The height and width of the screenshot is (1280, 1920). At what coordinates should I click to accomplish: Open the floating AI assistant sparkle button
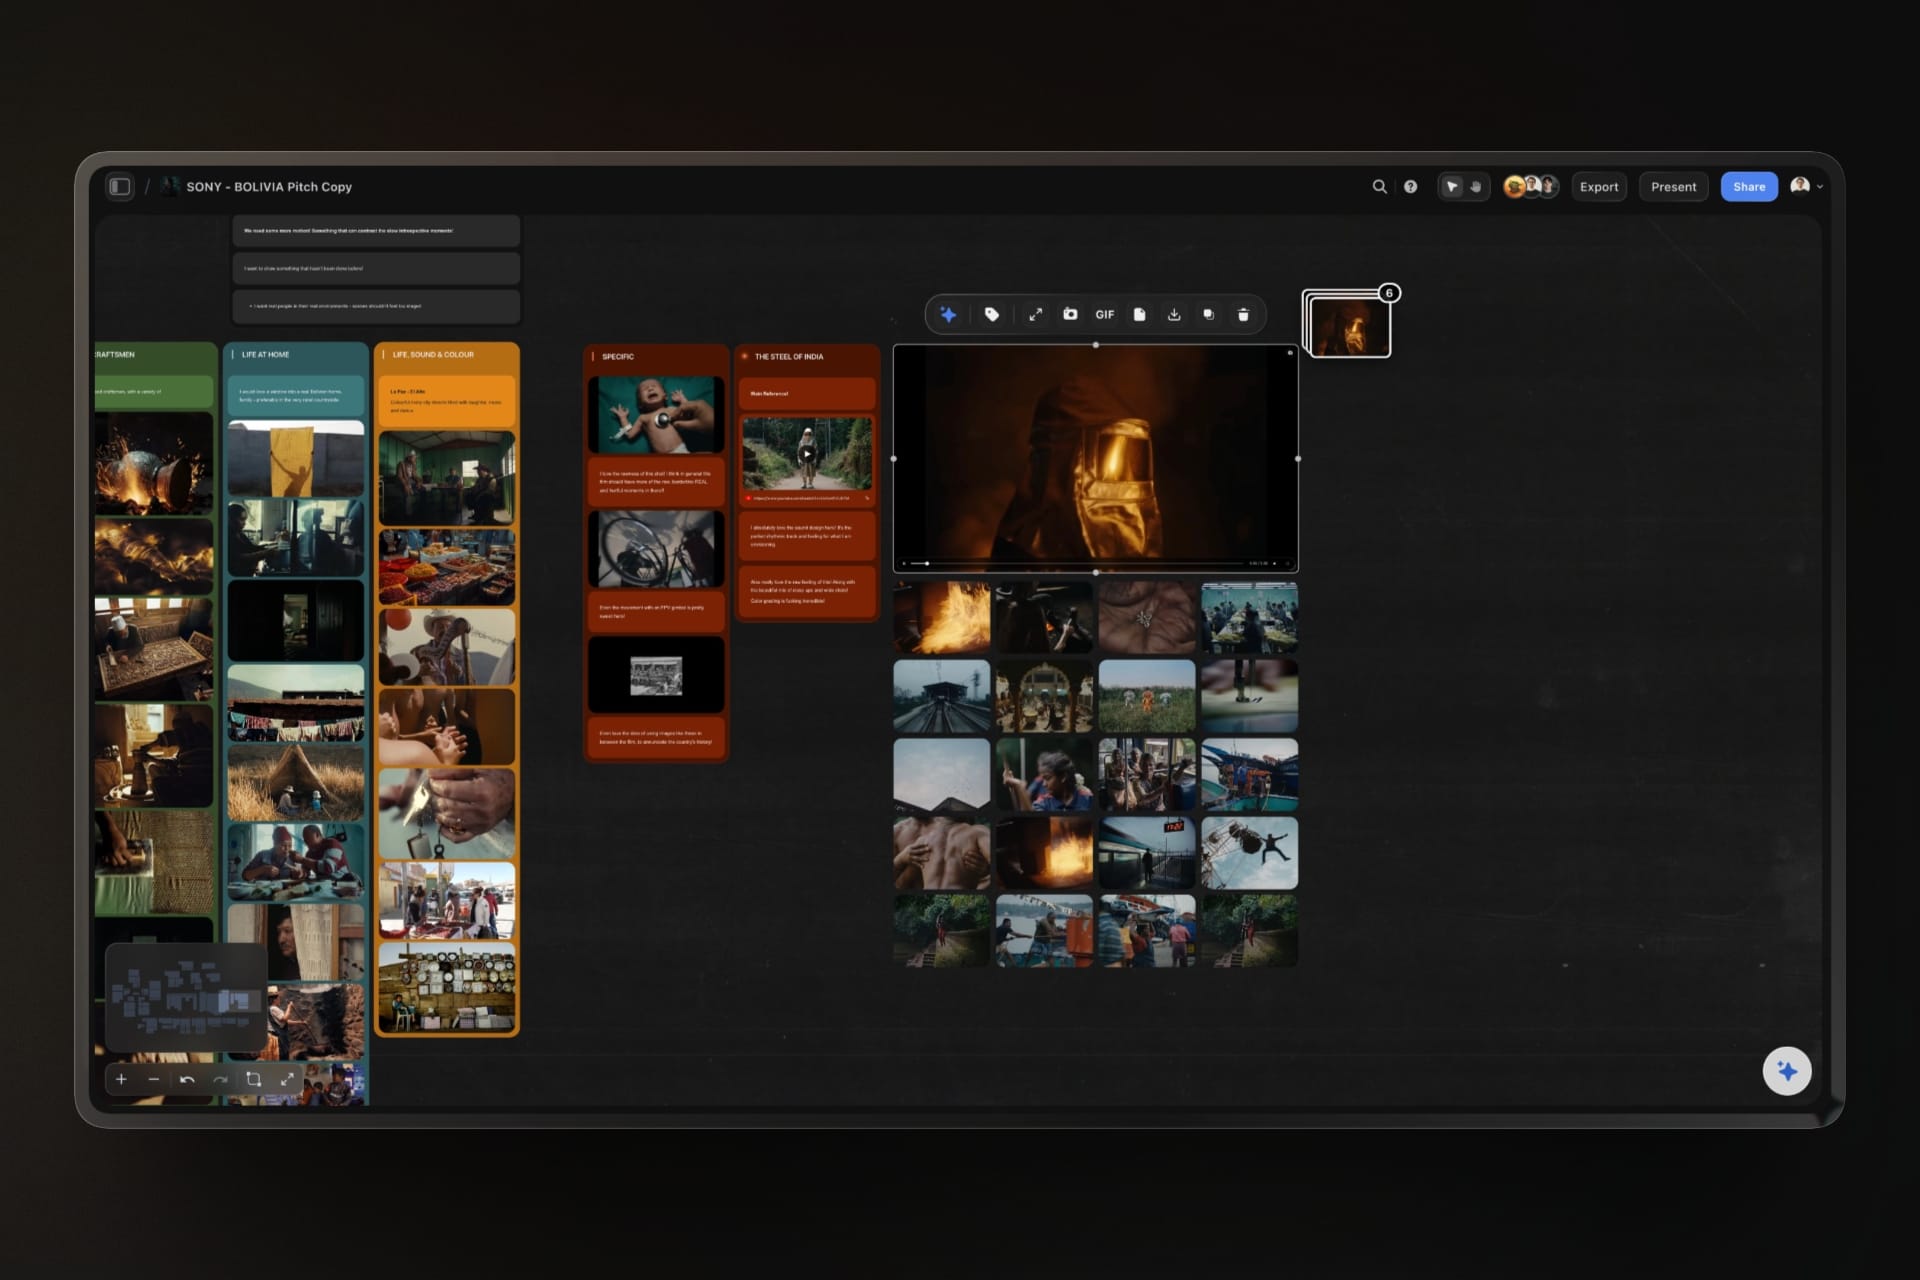[1787, 1071]
